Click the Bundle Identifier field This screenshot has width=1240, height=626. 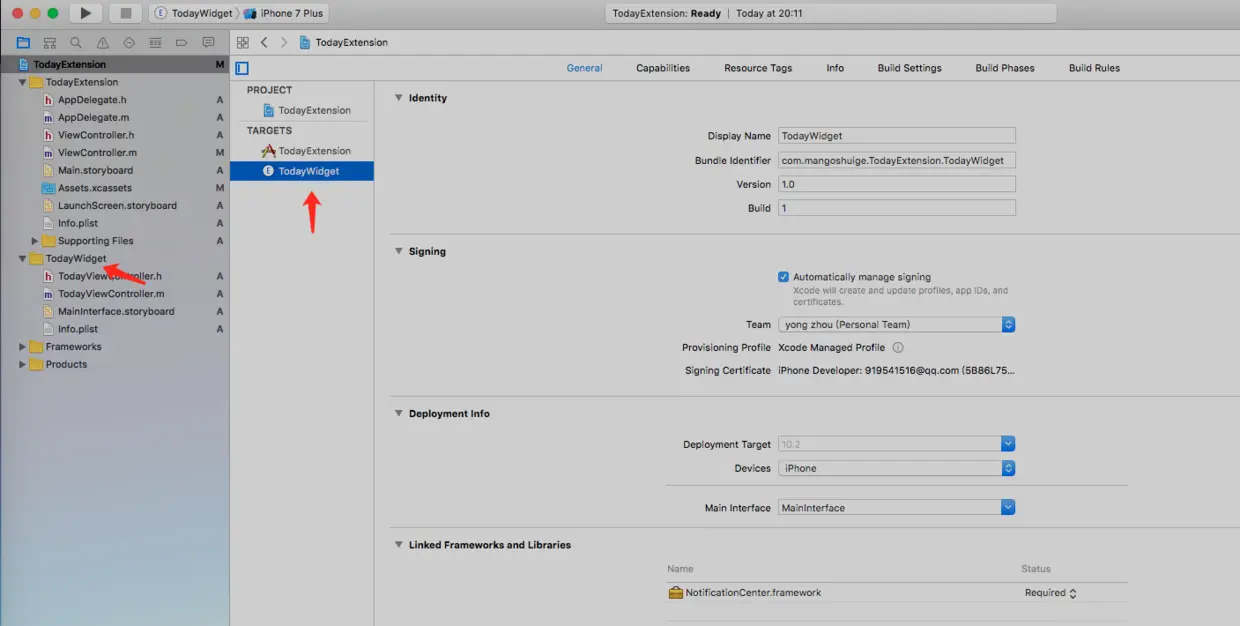(897, 160)
